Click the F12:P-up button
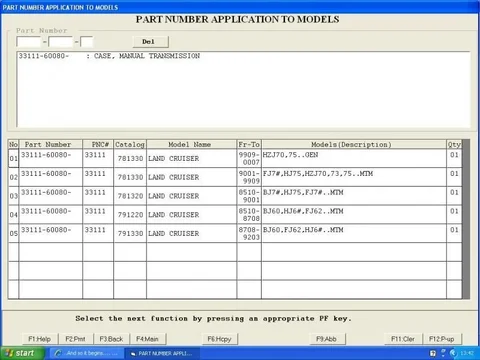480x360 pixels. pos(442,339)
